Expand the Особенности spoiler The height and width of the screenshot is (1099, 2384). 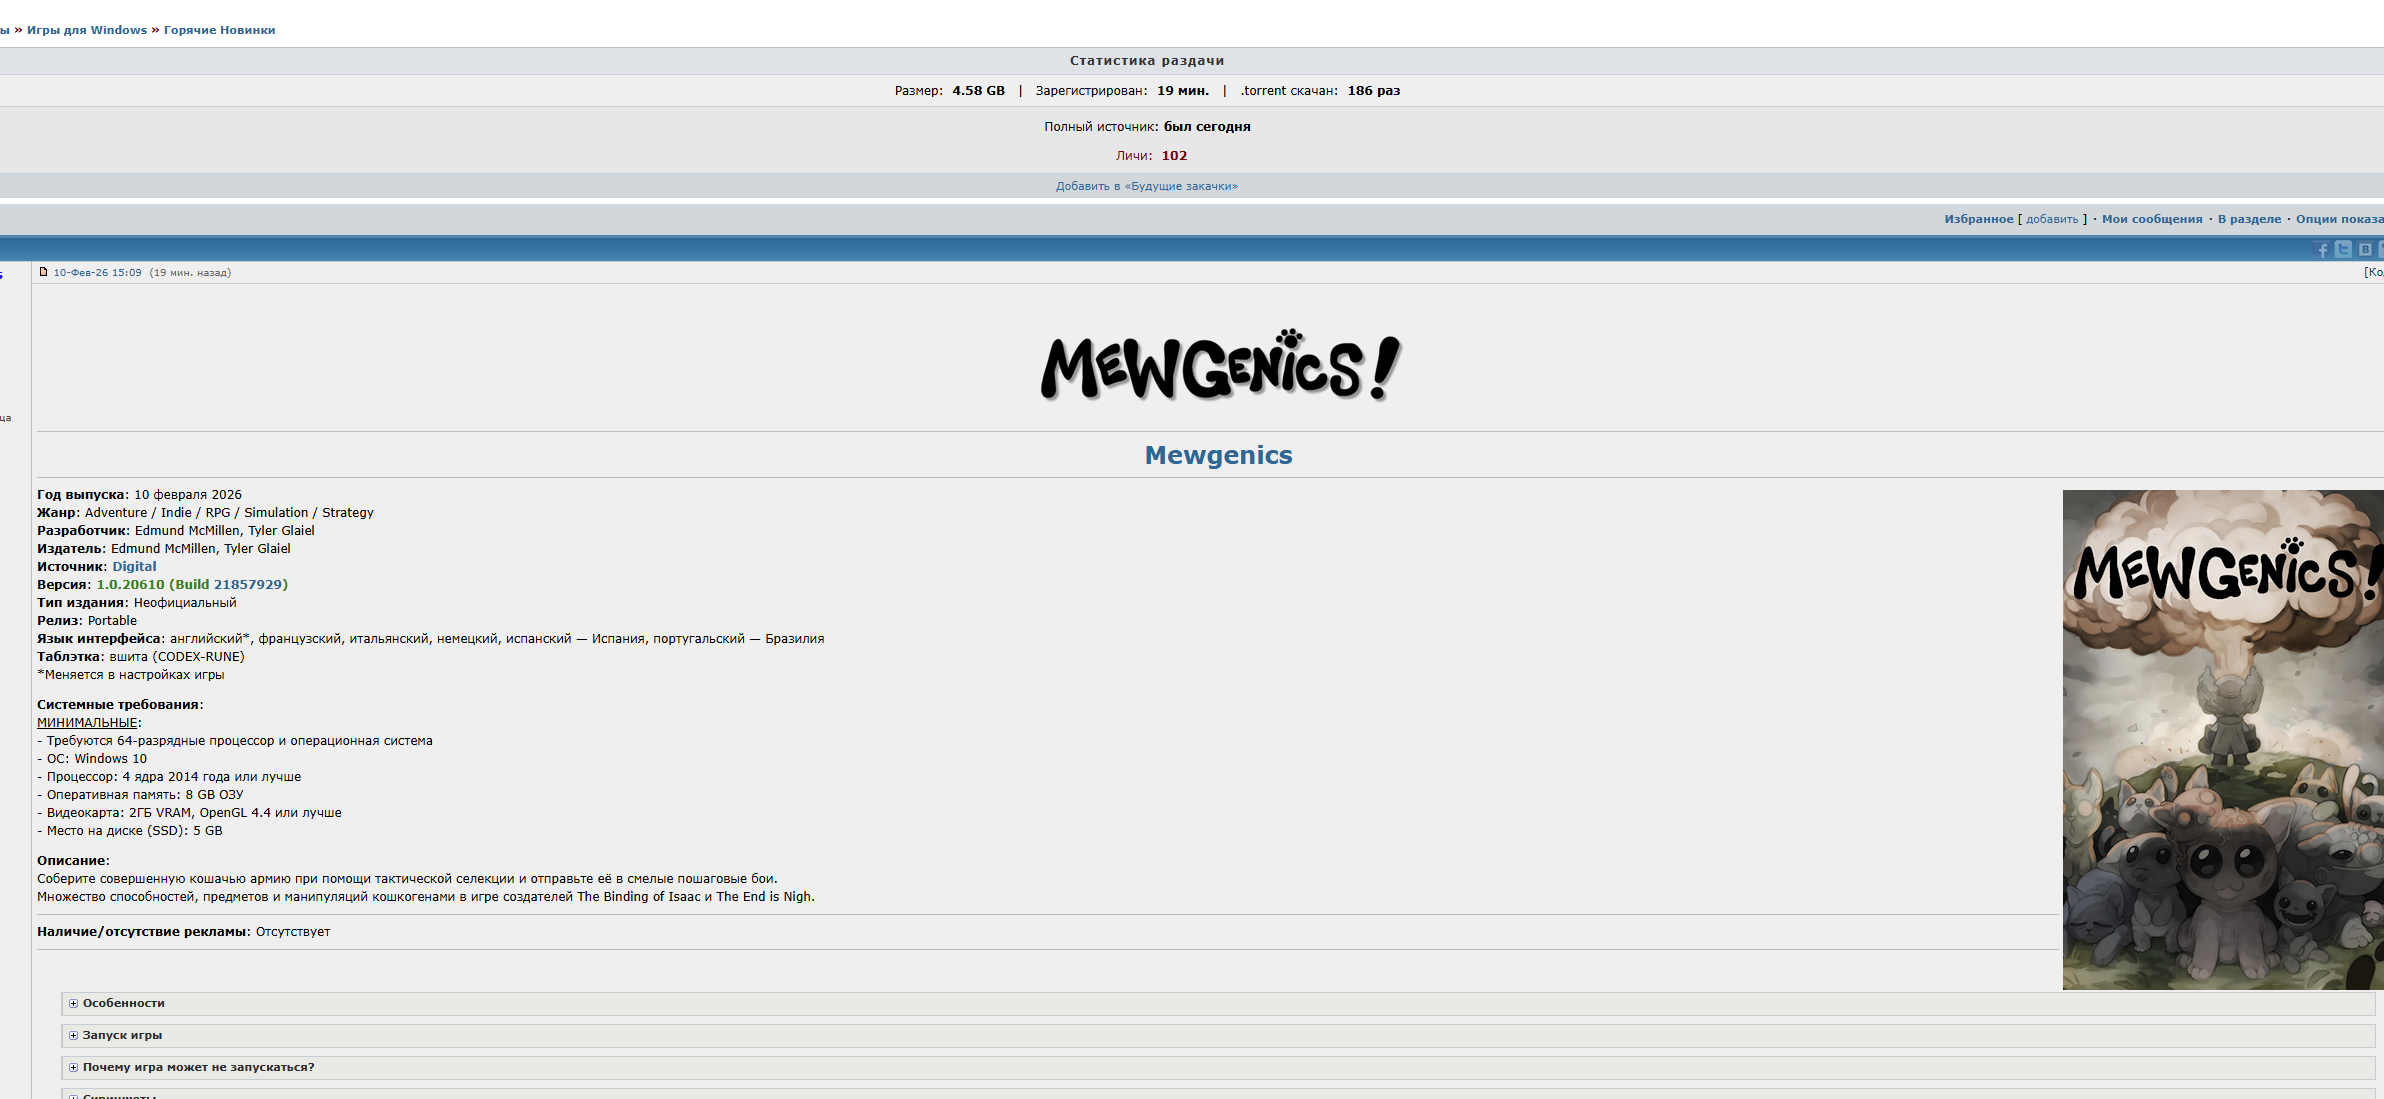pyautogui.click(x=123, y=1003)
